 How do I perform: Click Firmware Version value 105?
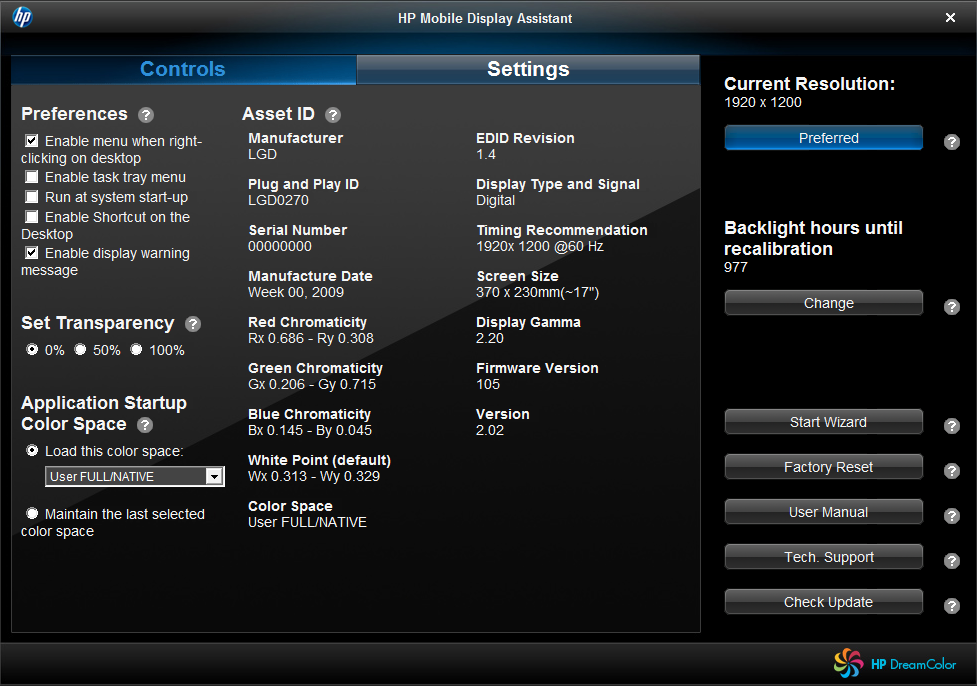[488, 384]
